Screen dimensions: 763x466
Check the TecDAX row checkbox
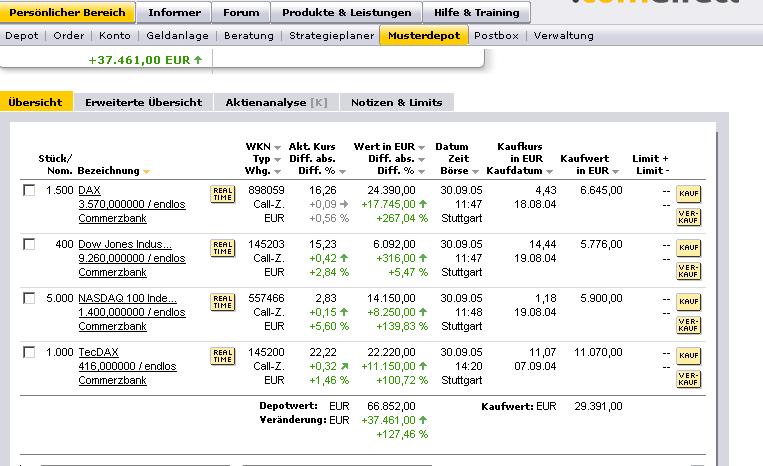pyautogui.click(x=29, y=351)
